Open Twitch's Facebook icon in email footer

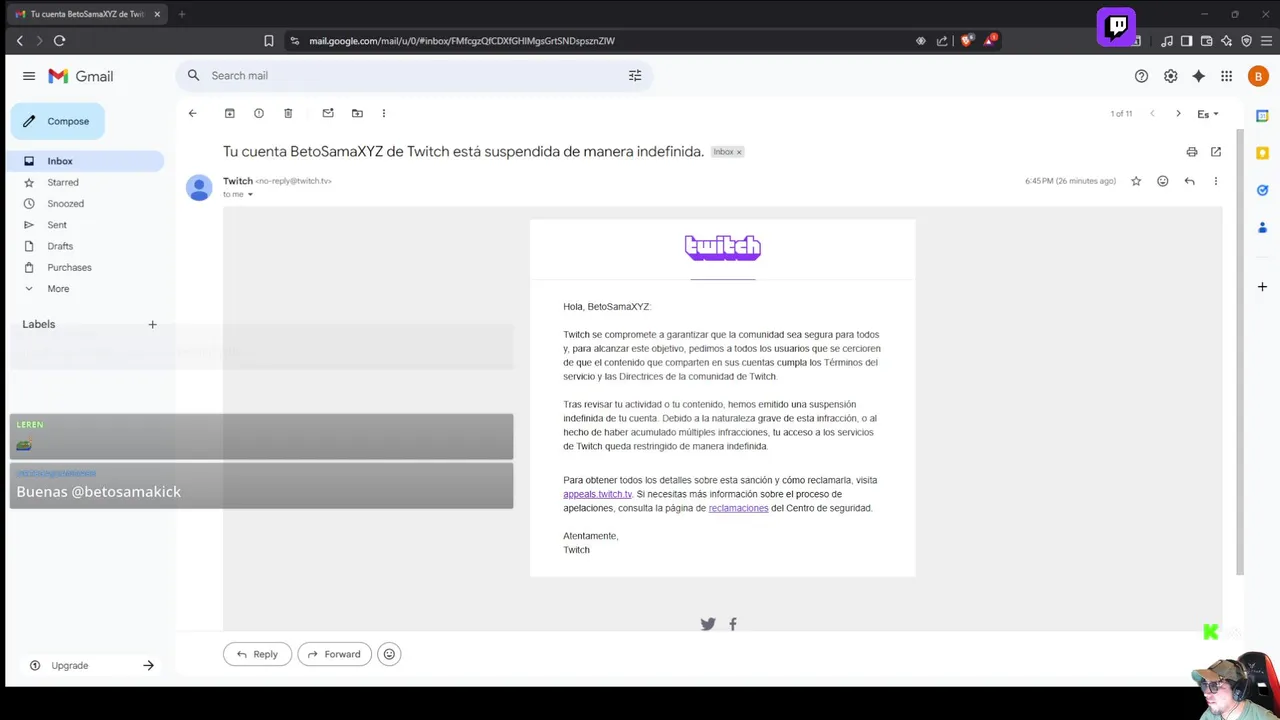tap(733, 624)
